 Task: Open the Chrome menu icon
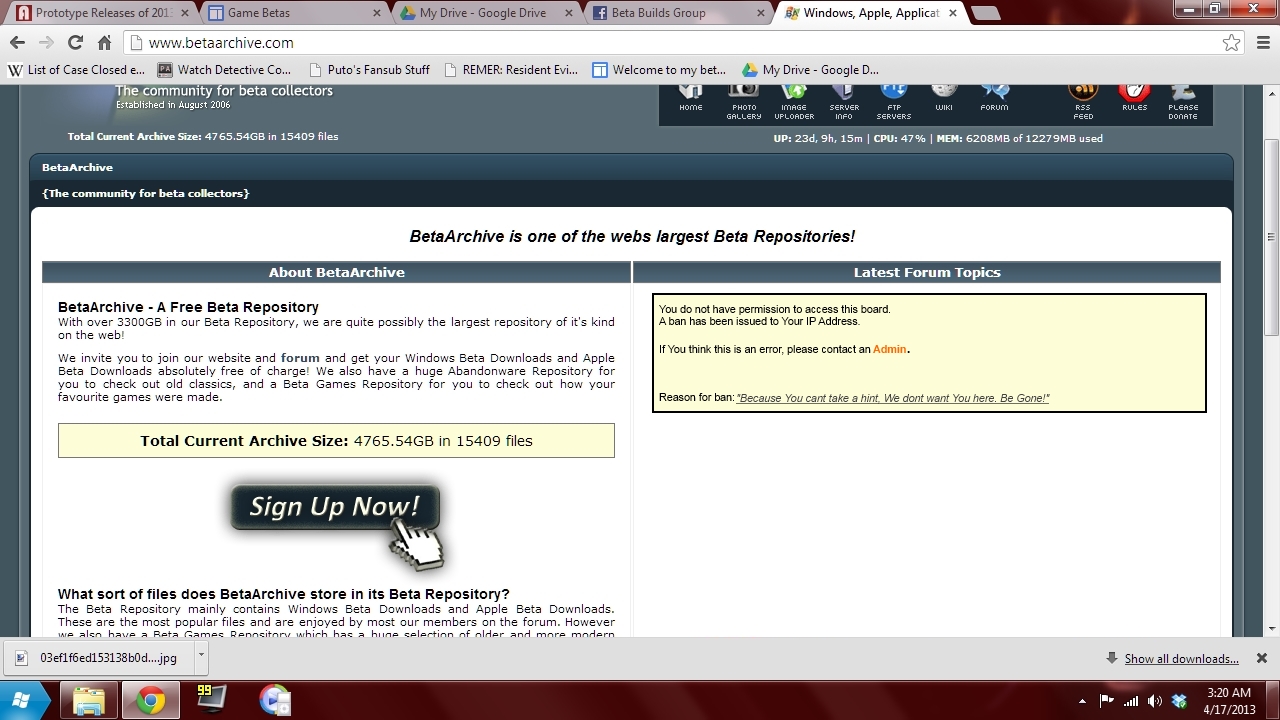pos(1262,43)
